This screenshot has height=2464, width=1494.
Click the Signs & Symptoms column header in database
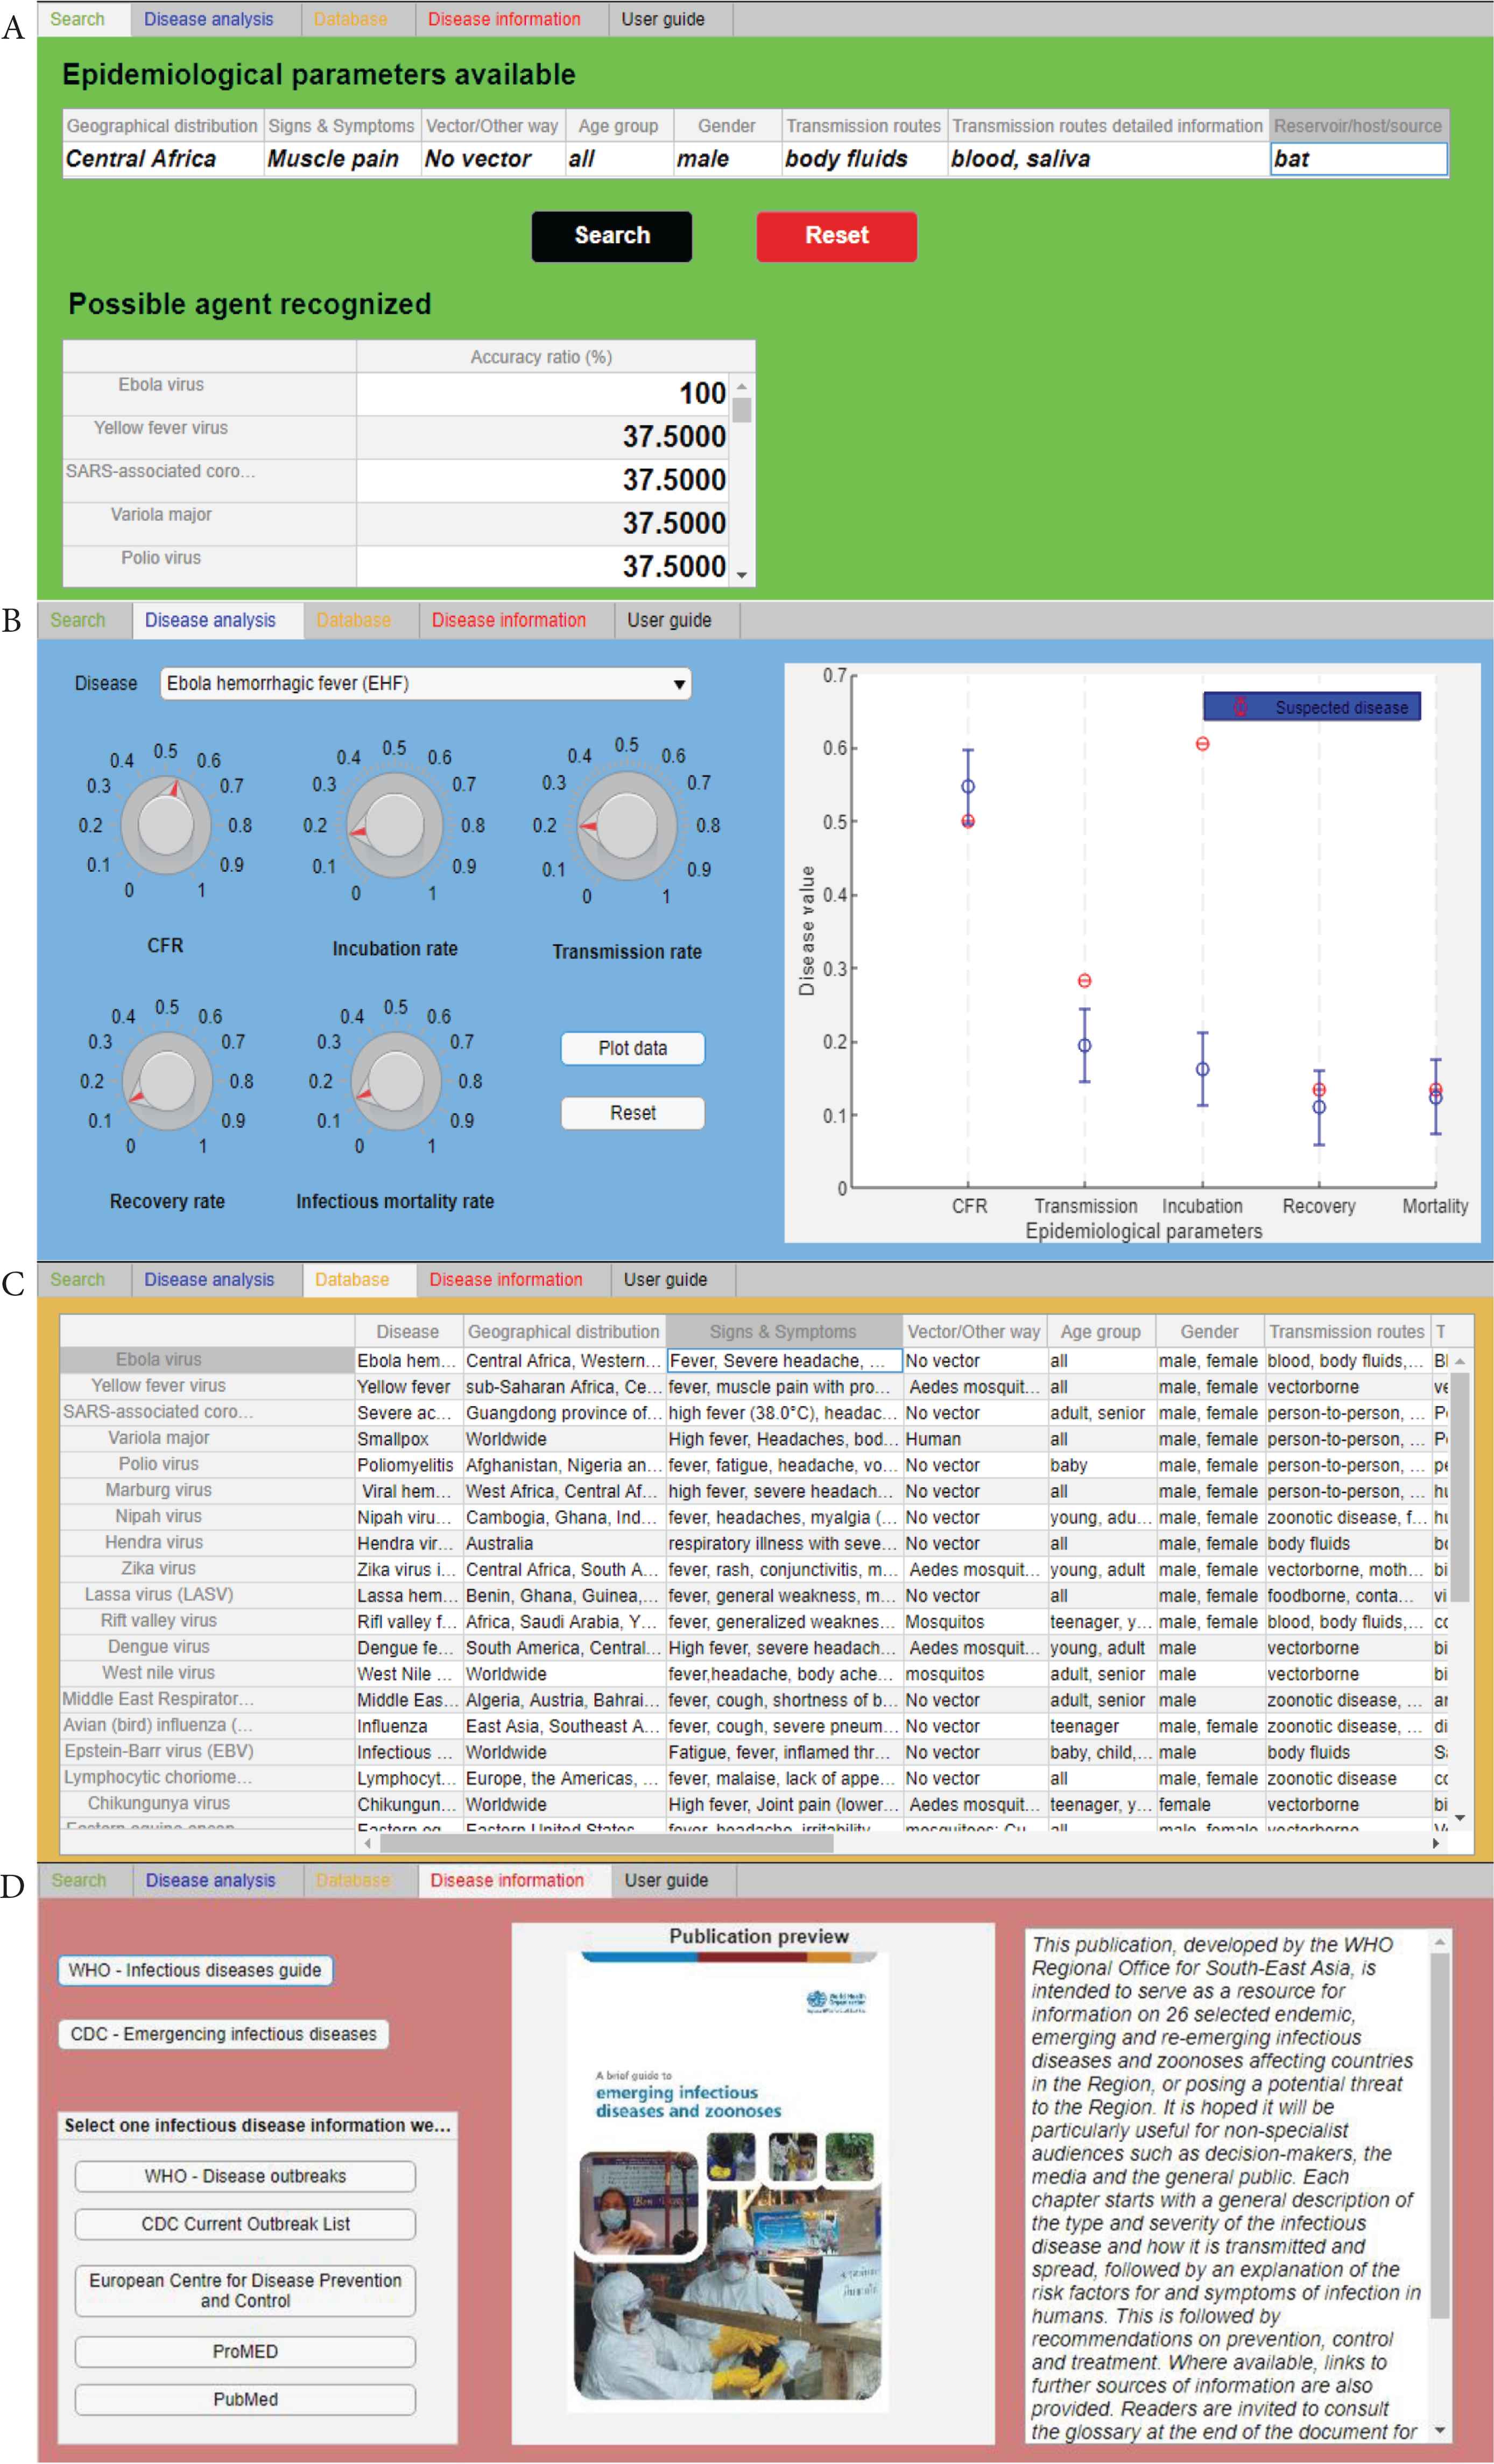click(783, 1332)
